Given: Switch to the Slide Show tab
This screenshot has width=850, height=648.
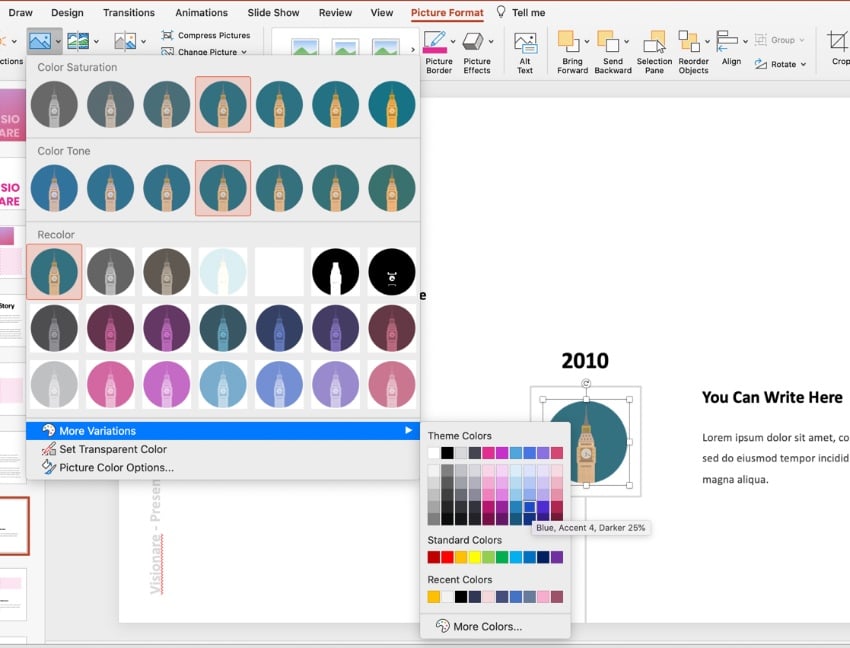Looking at the screenshot, I should coord(273,12).
